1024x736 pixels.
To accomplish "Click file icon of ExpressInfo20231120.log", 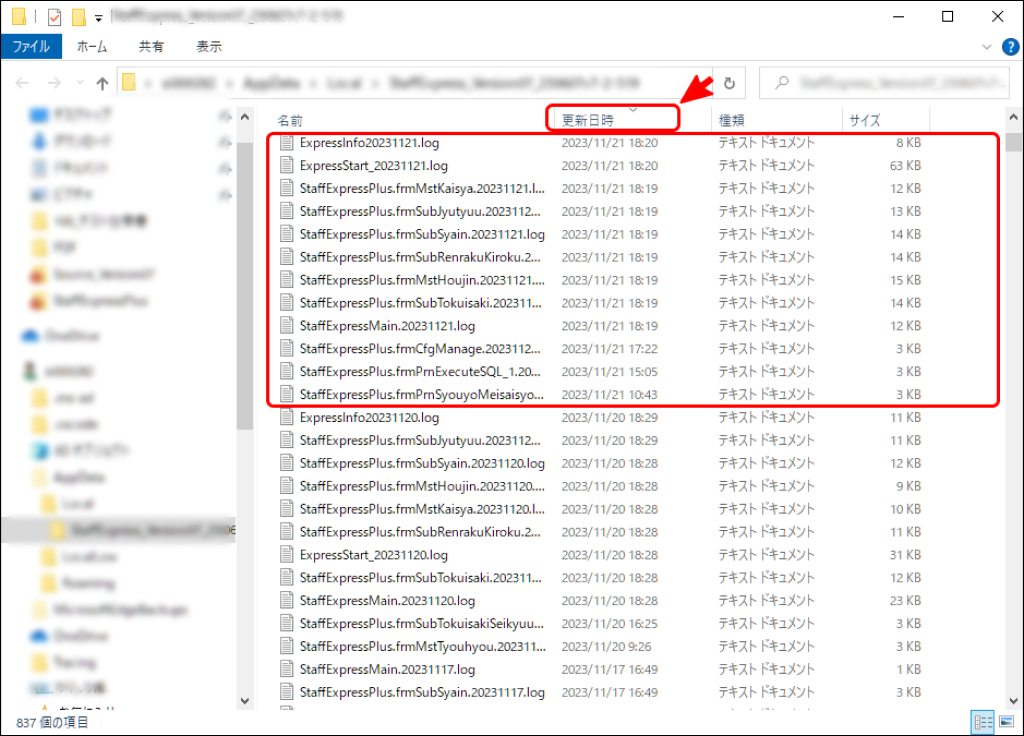I will 286,417.
